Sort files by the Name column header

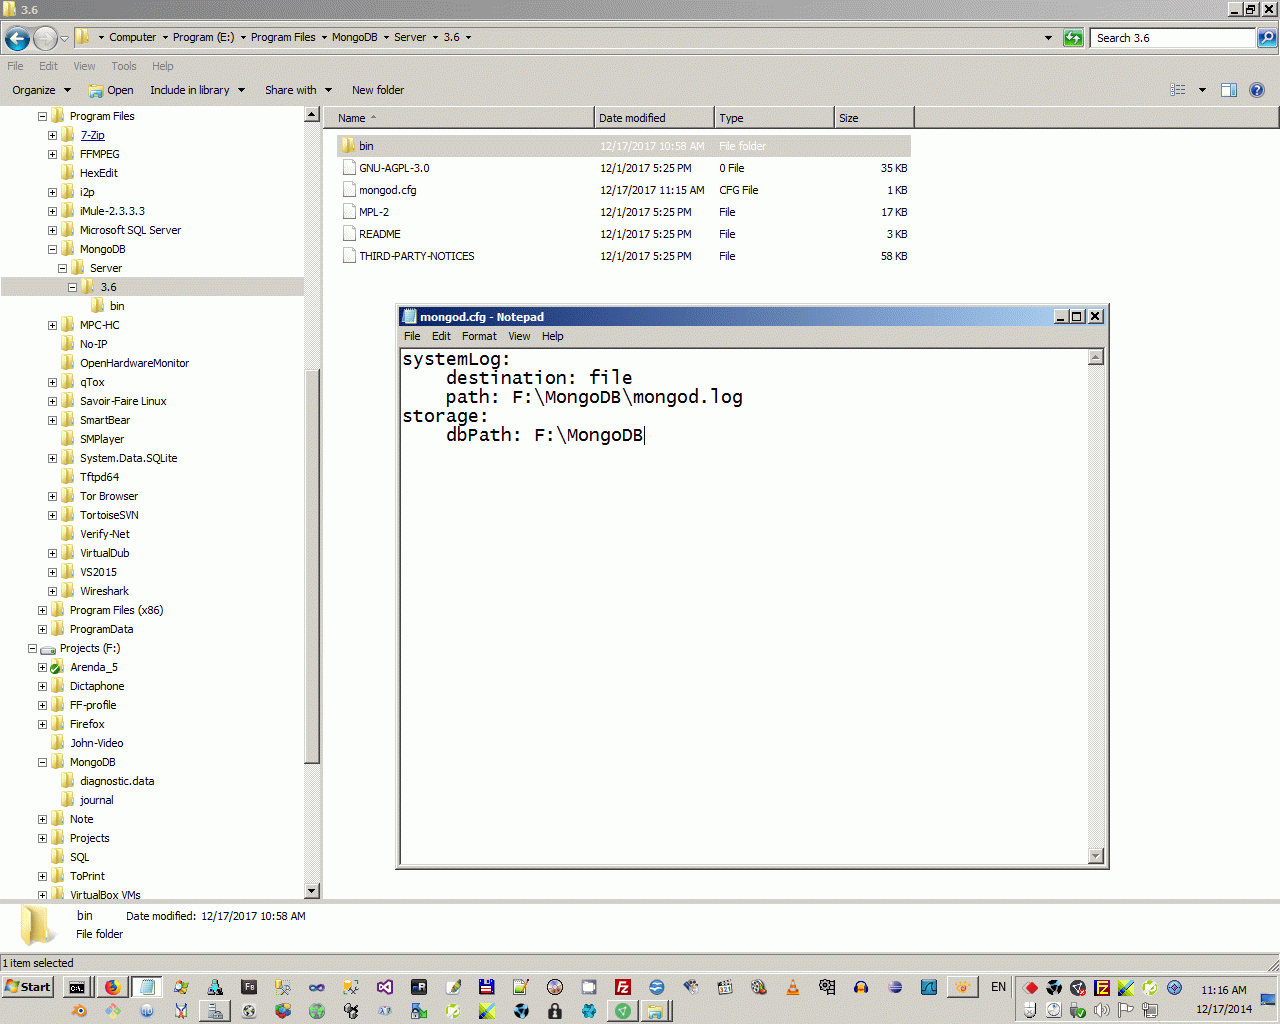click(x=458, y=118)
